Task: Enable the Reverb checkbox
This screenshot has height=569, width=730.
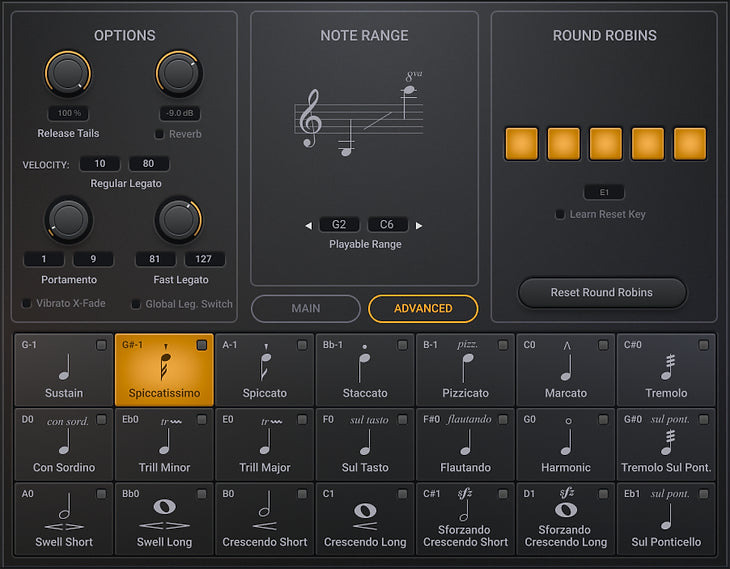Action: click(160, 134)
